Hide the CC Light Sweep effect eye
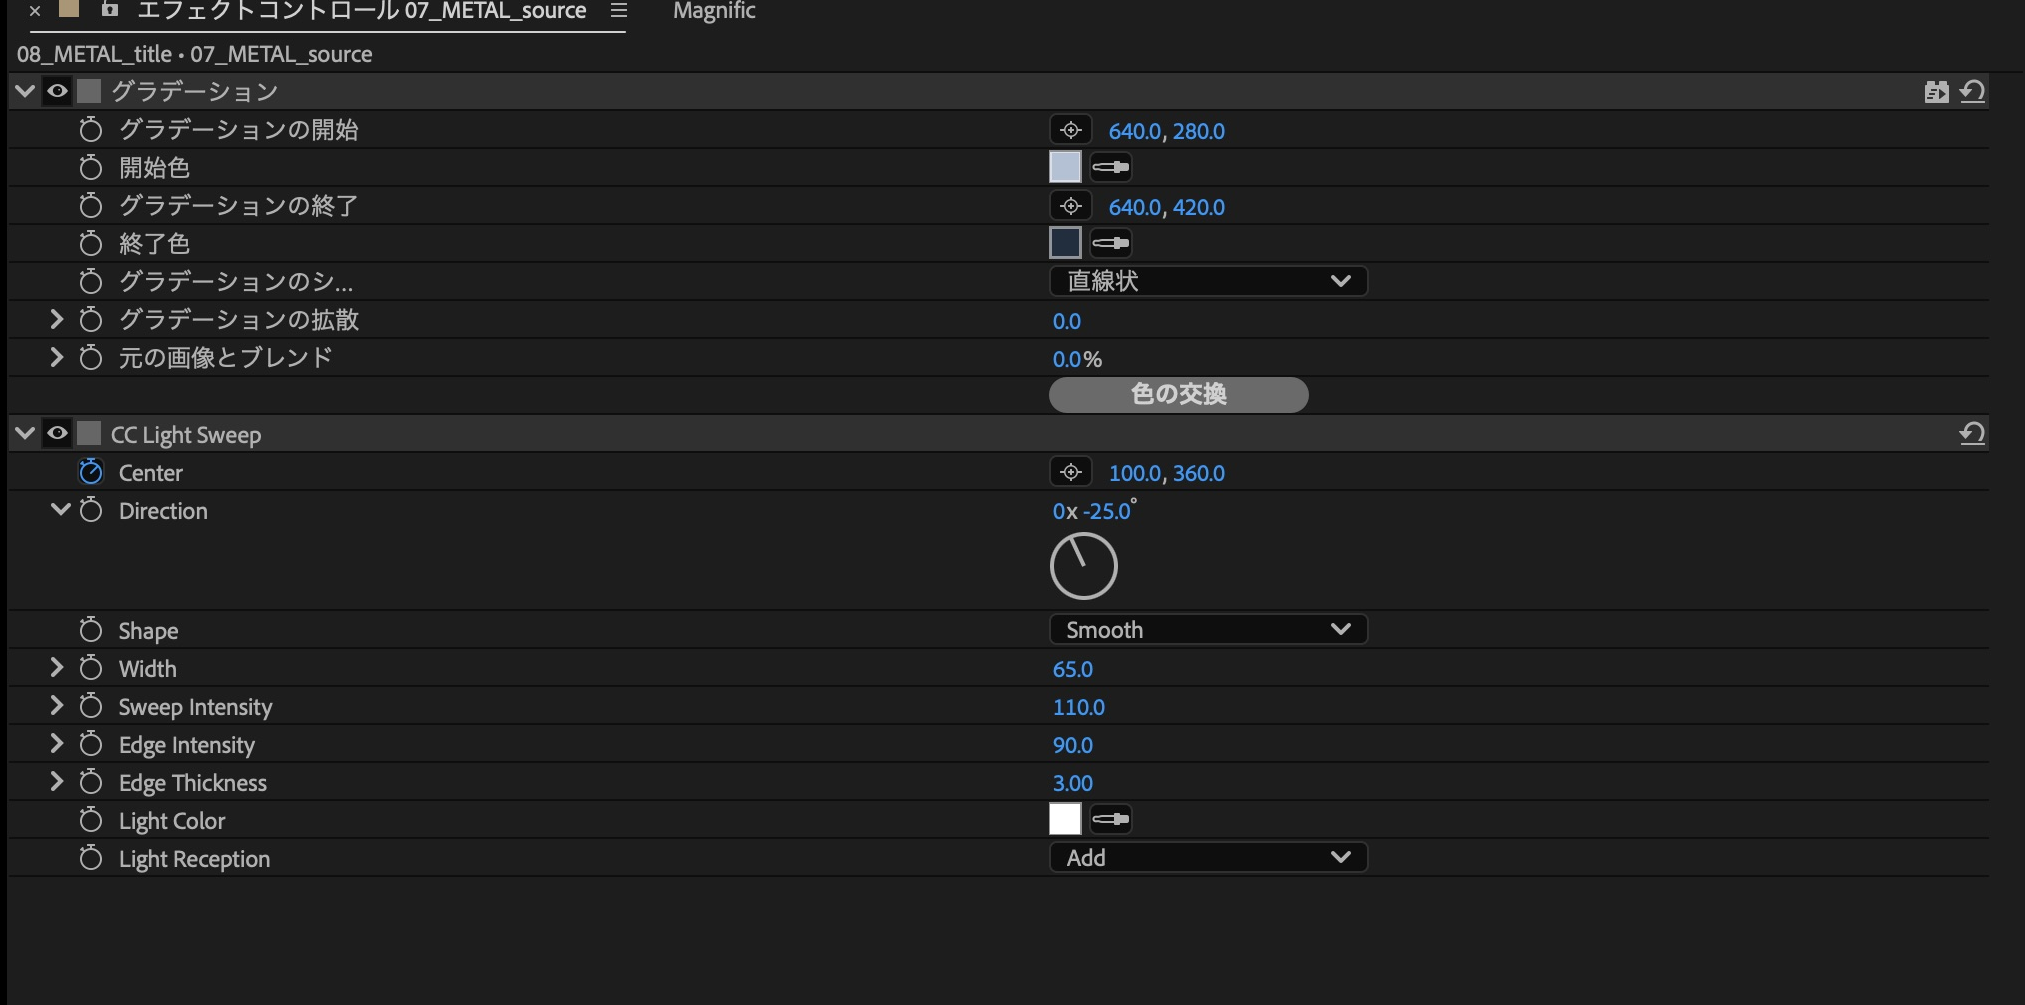Viewport: 2025px width, 1005px height. [57, 433]
